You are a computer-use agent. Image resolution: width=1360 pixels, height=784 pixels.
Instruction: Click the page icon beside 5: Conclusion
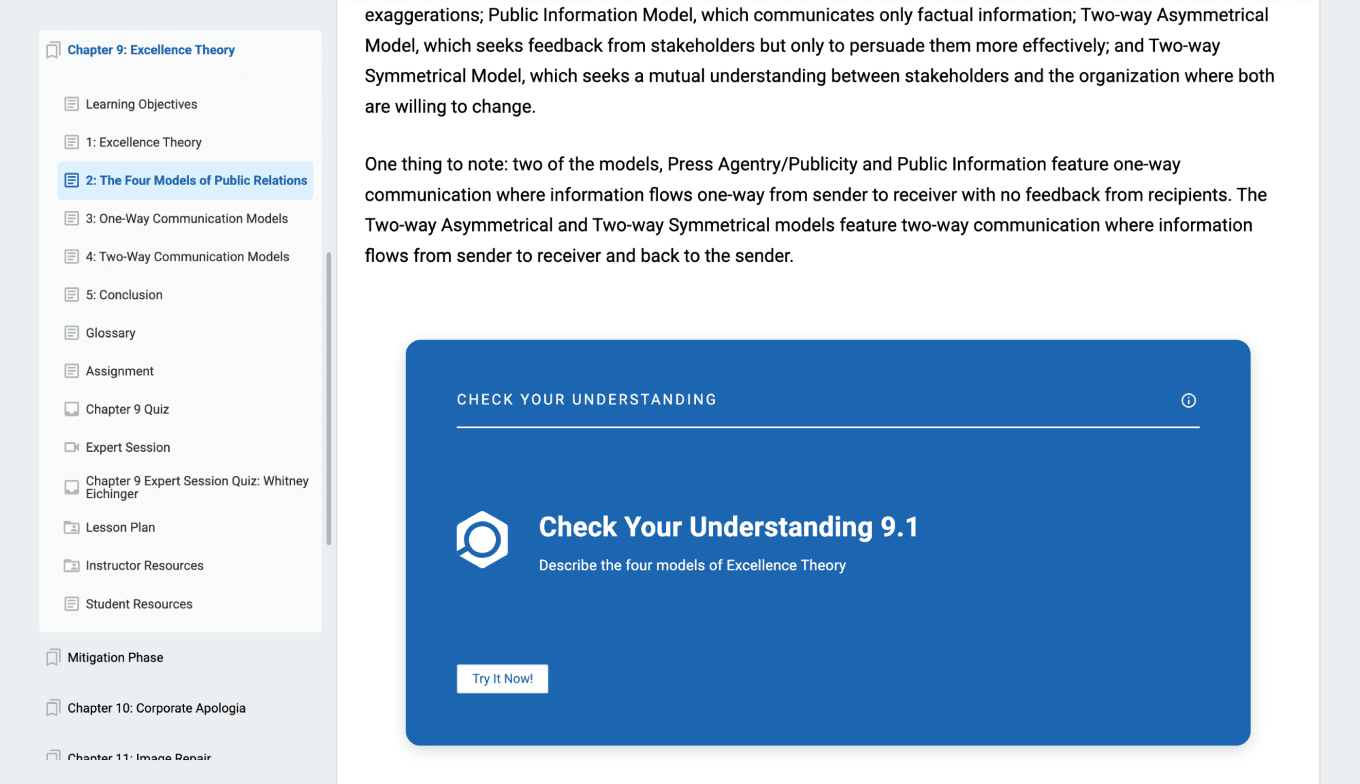(71, 295)
